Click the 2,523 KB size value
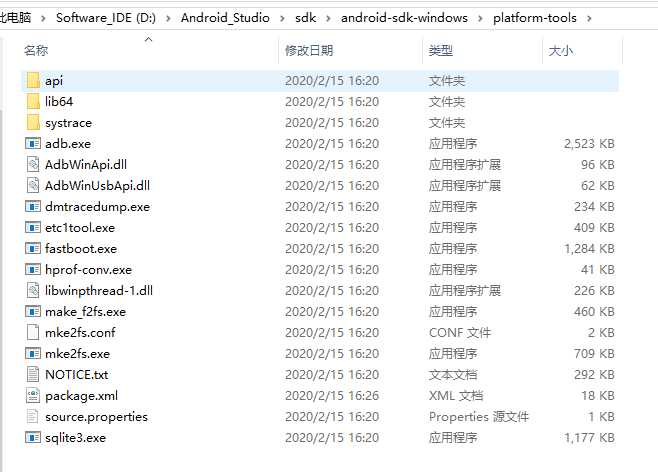658x472 pixels. tap(589, 143)
